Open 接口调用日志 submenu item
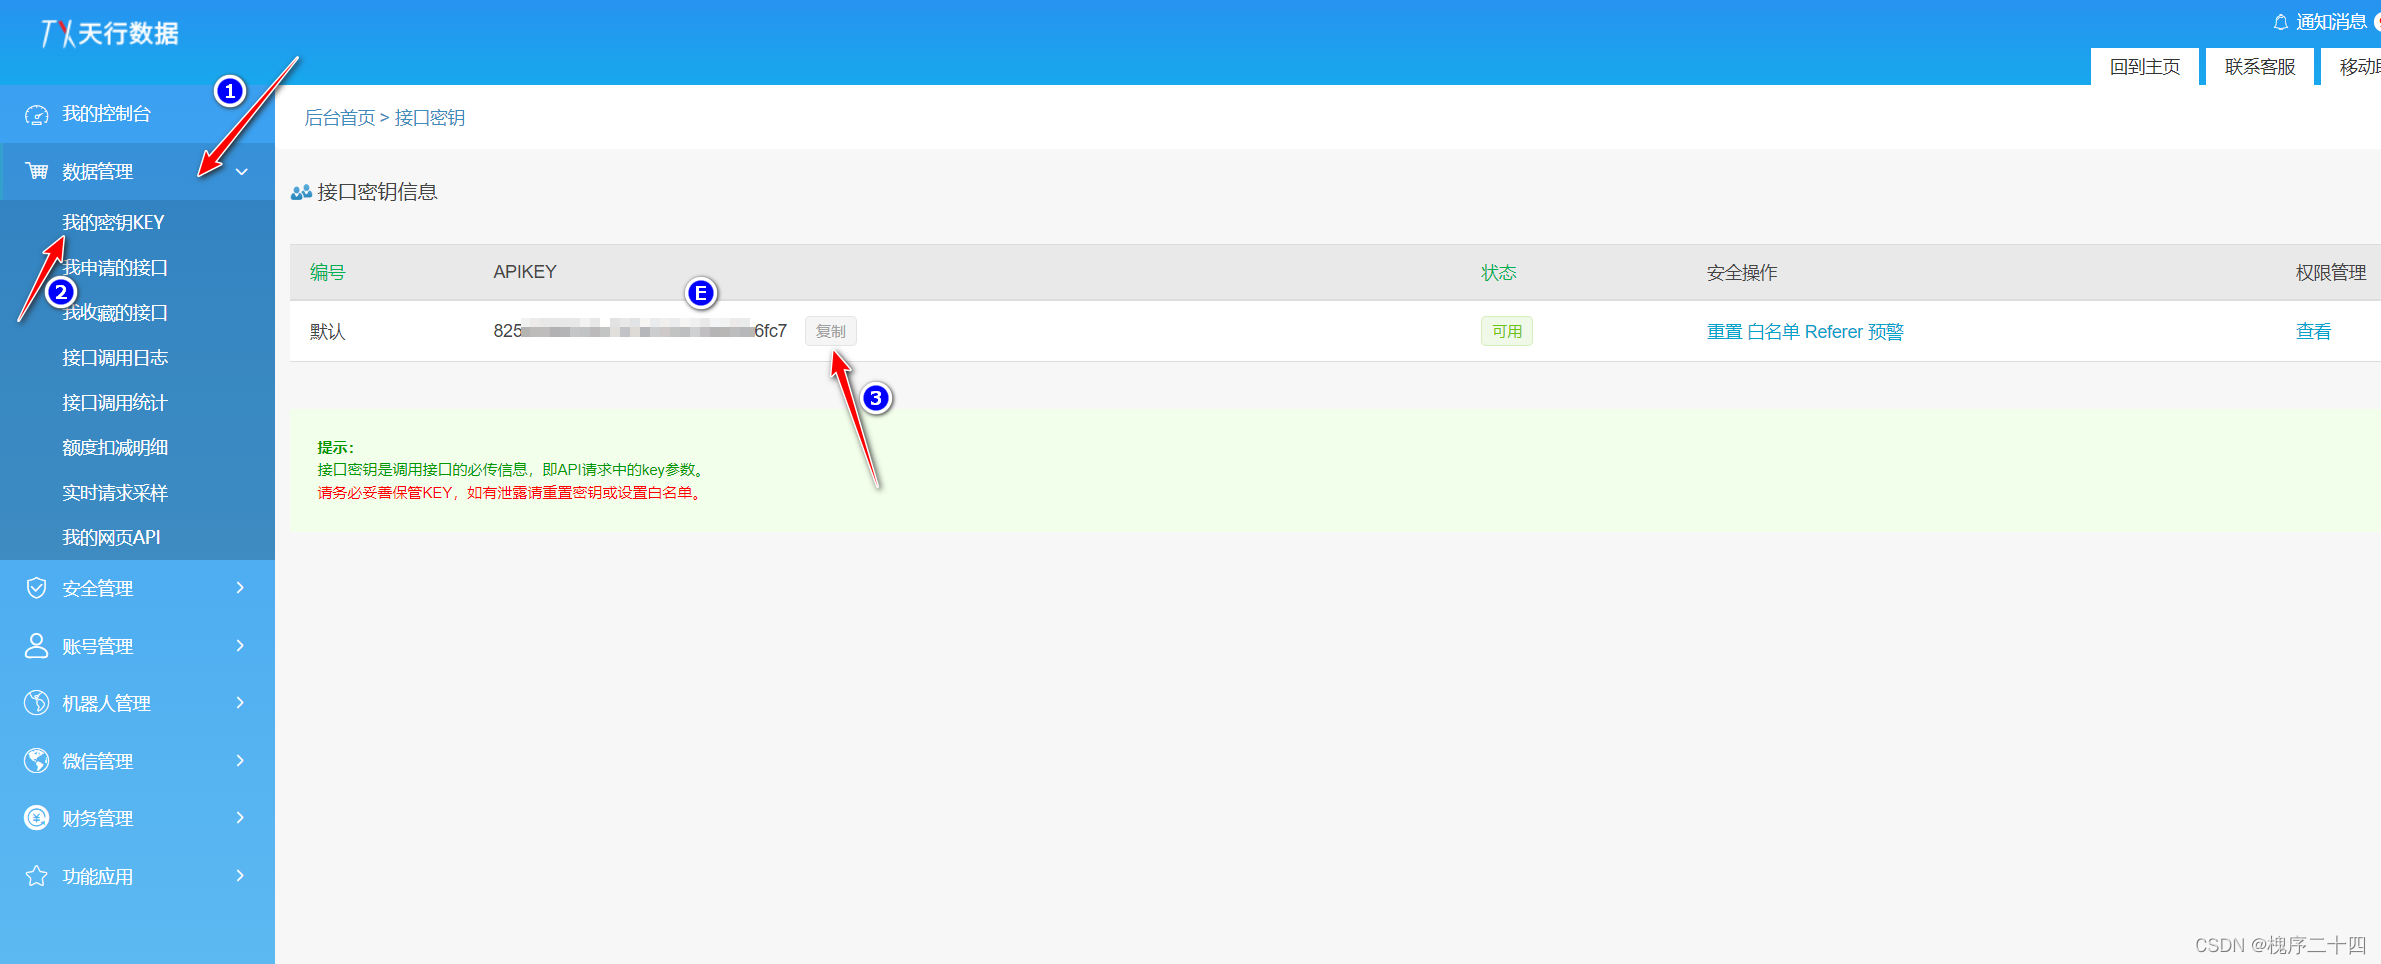 coord(115,358)
